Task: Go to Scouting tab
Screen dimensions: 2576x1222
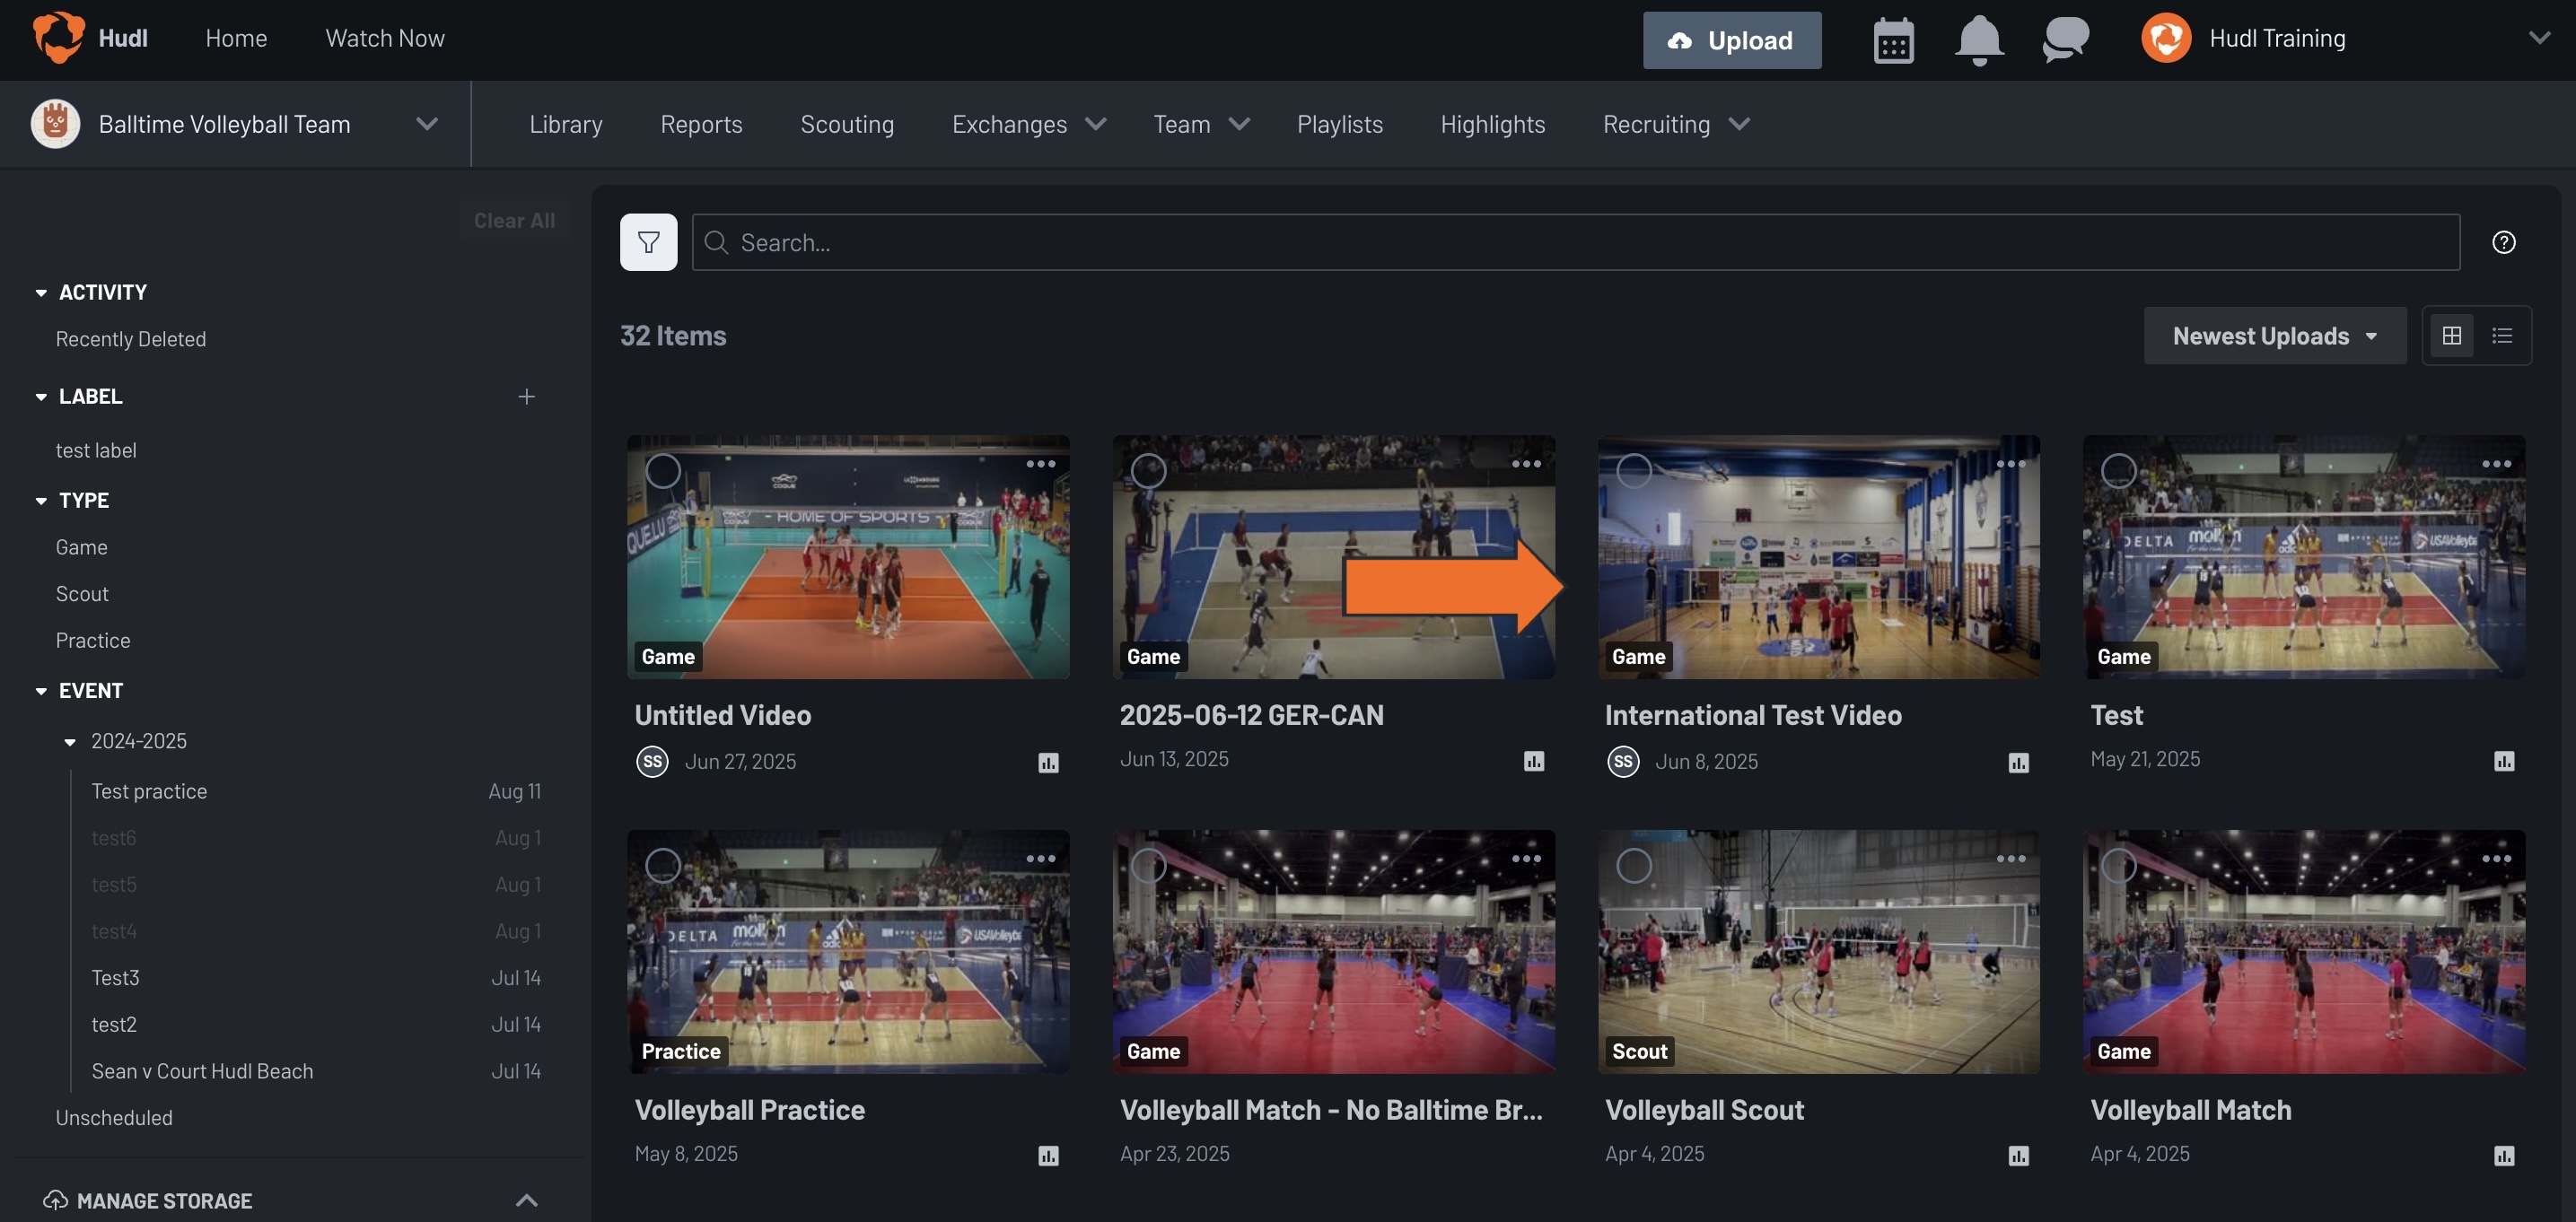Action: [x=846, y=124]
